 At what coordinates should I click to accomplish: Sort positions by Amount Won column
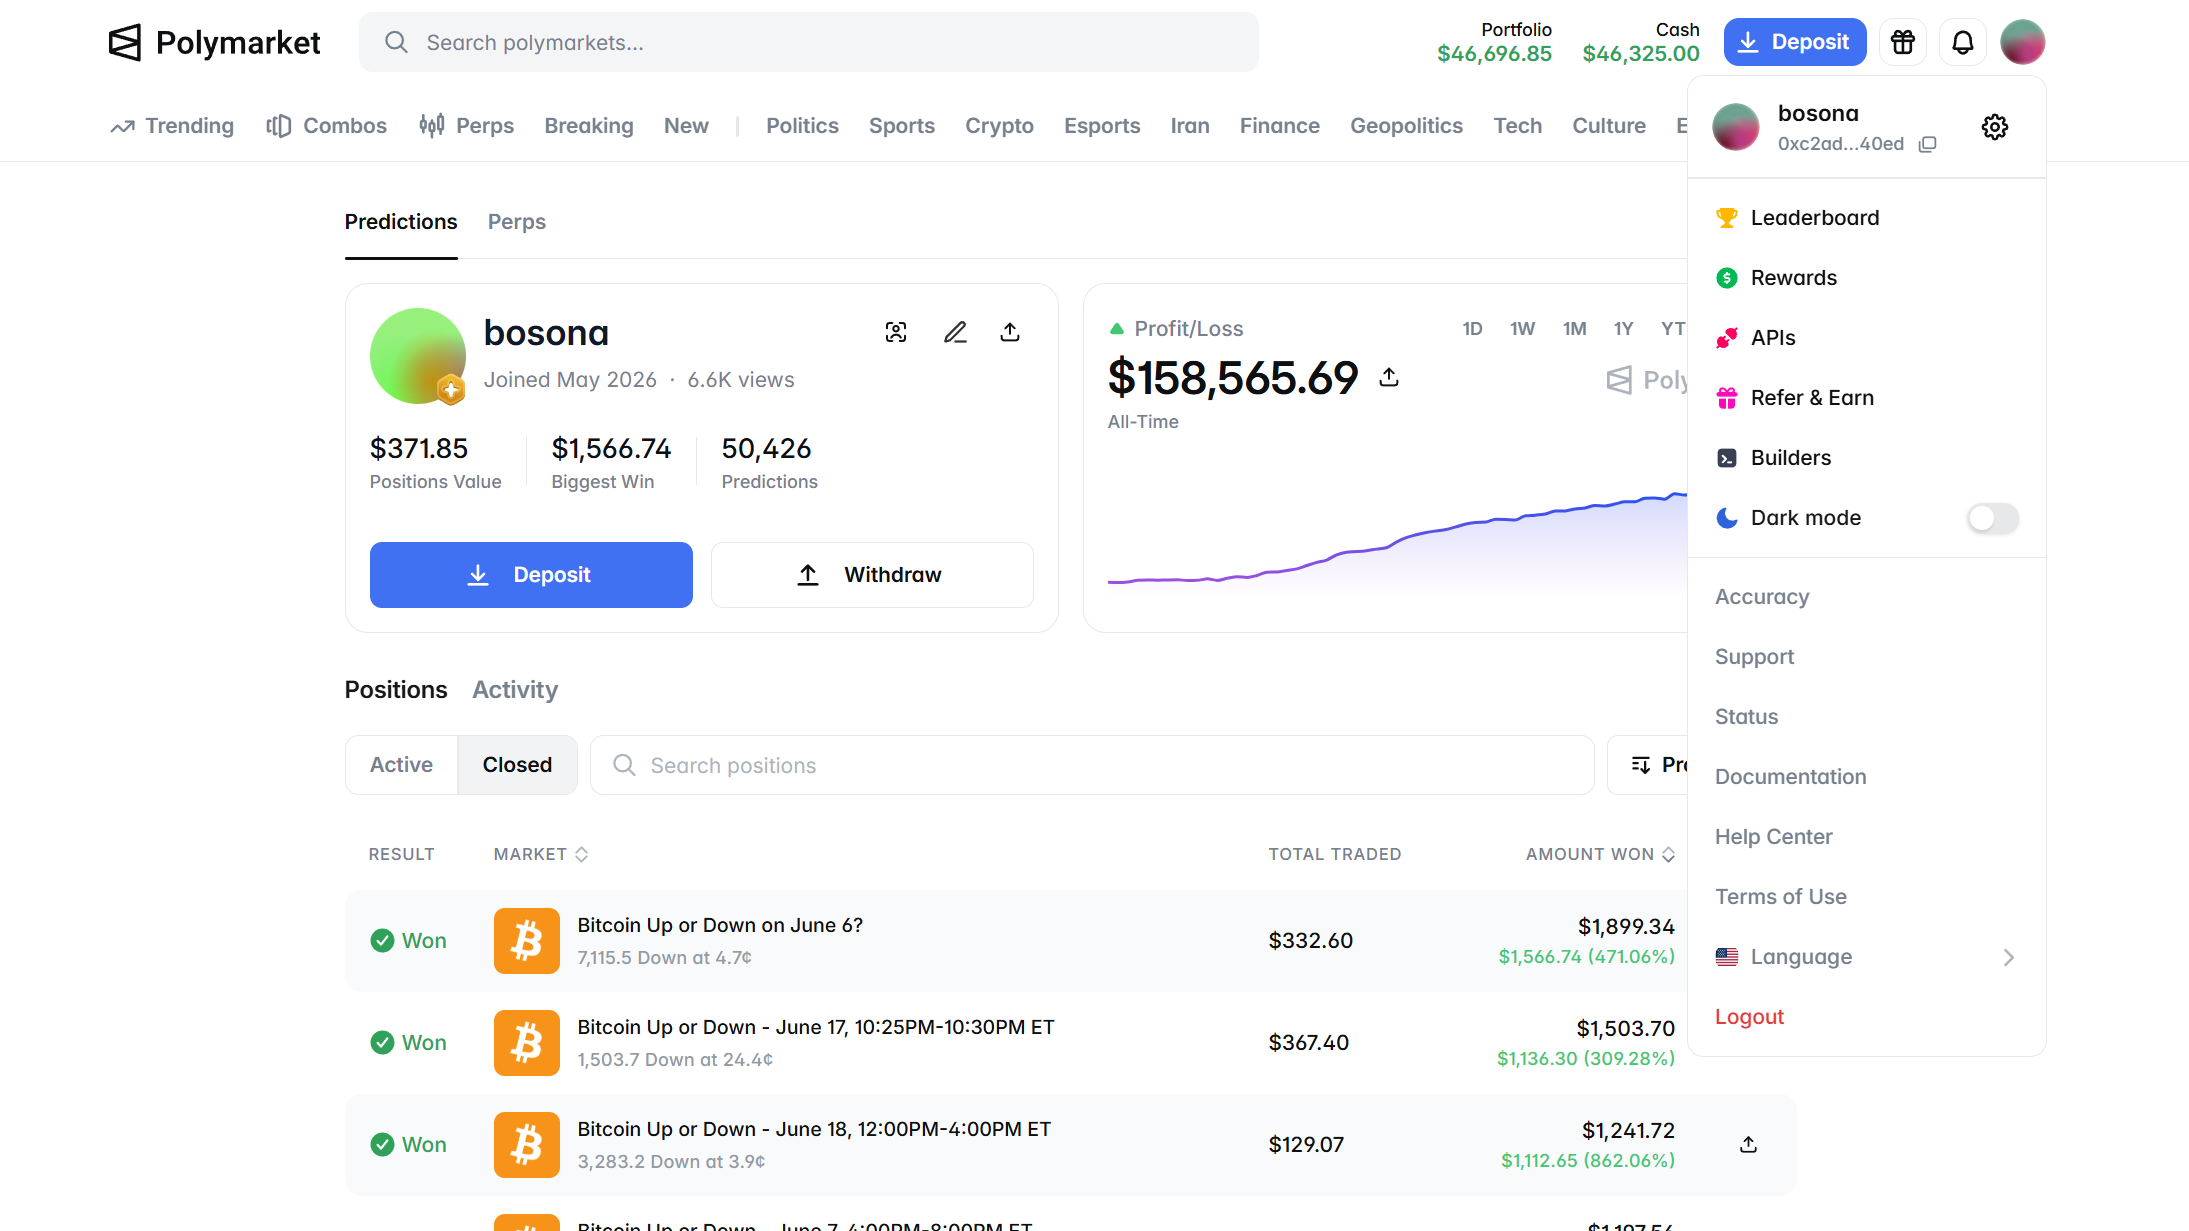point(1600,854)
